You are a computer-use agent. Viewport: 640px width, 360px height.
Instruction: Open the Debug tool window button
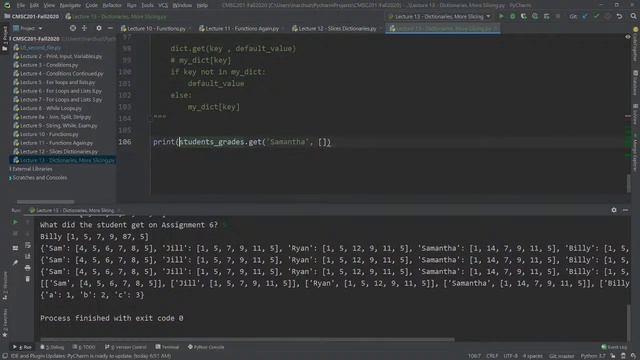(52, 347)
